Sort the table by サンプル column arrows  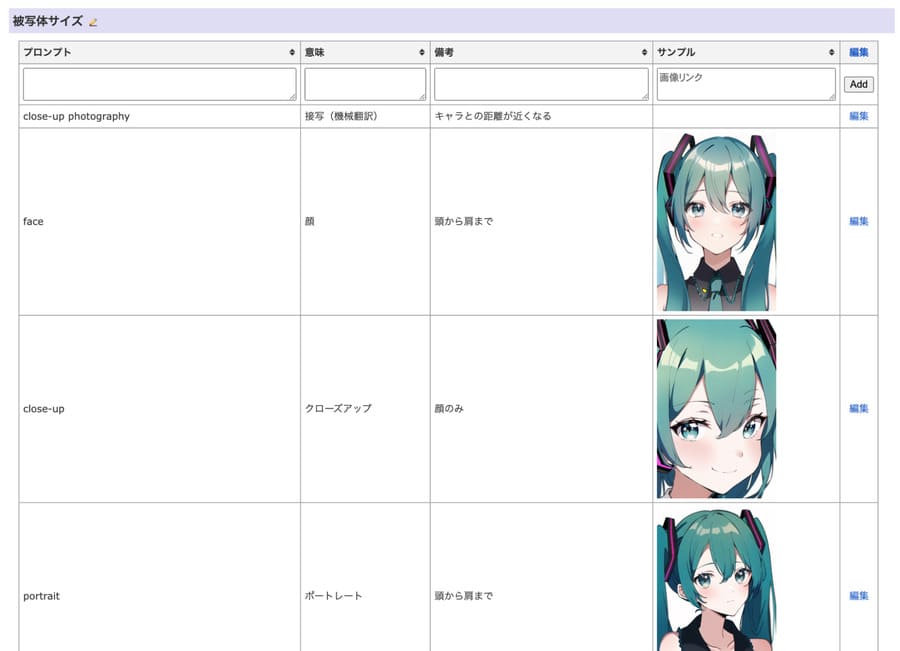(831, 52)
